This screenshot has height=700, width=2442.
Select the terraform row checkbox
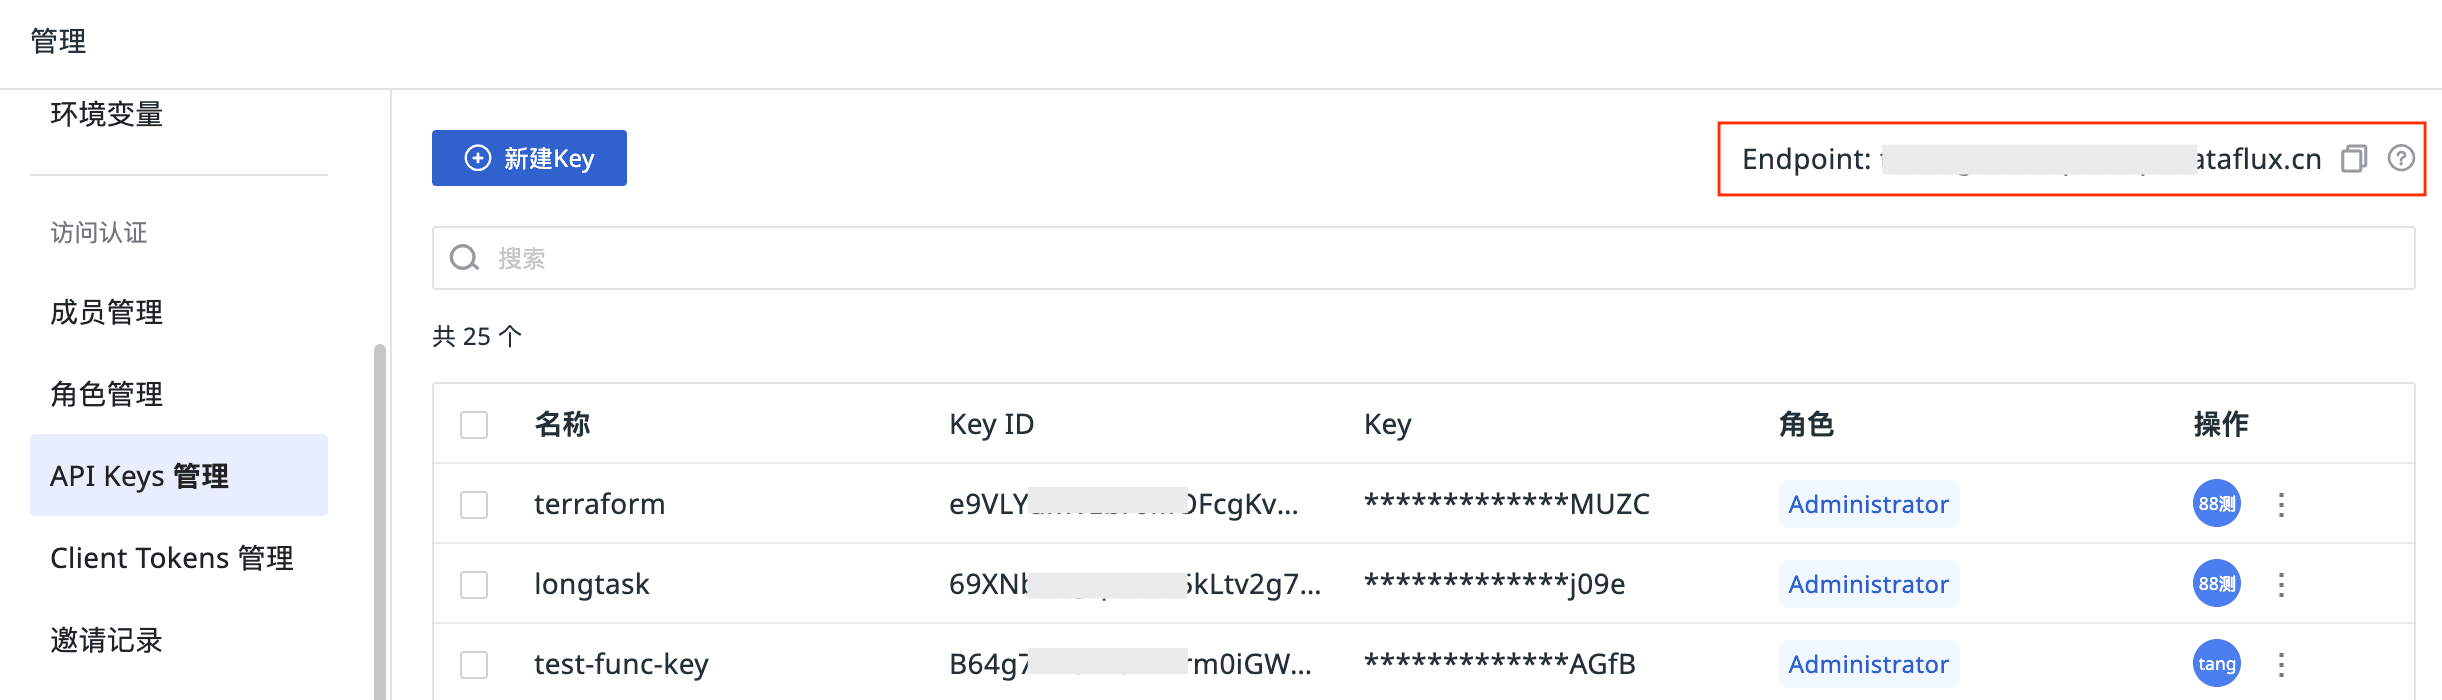[474, 505]
